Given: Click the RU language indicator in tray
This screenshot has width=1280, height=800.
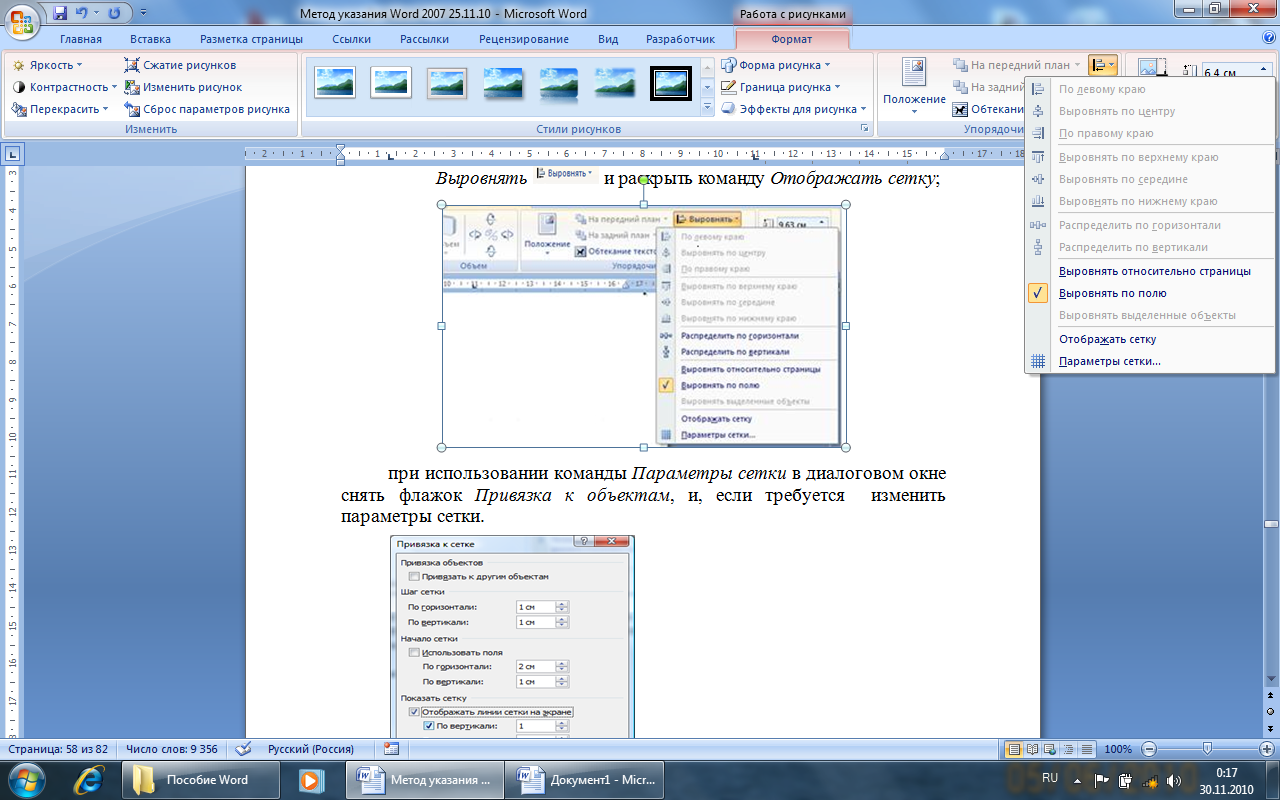Looking at the screenshot, I should [x=1050, y=777].
